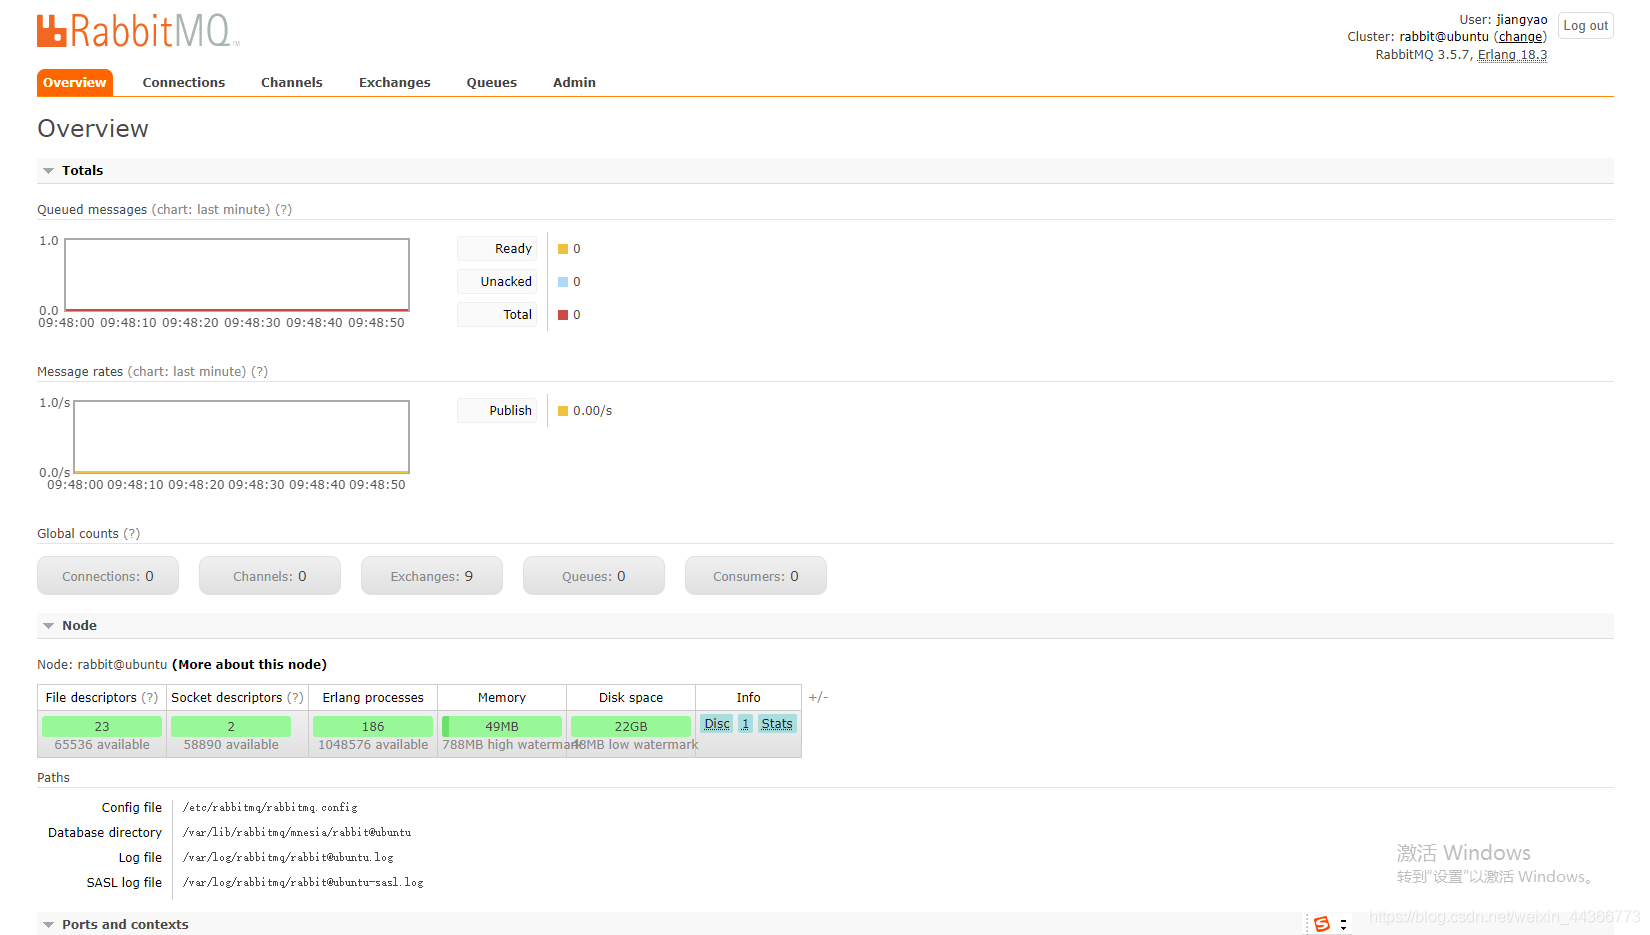Open 'More about this node' link
Viewport: 1650px width, 935px height.
[249, 665]
